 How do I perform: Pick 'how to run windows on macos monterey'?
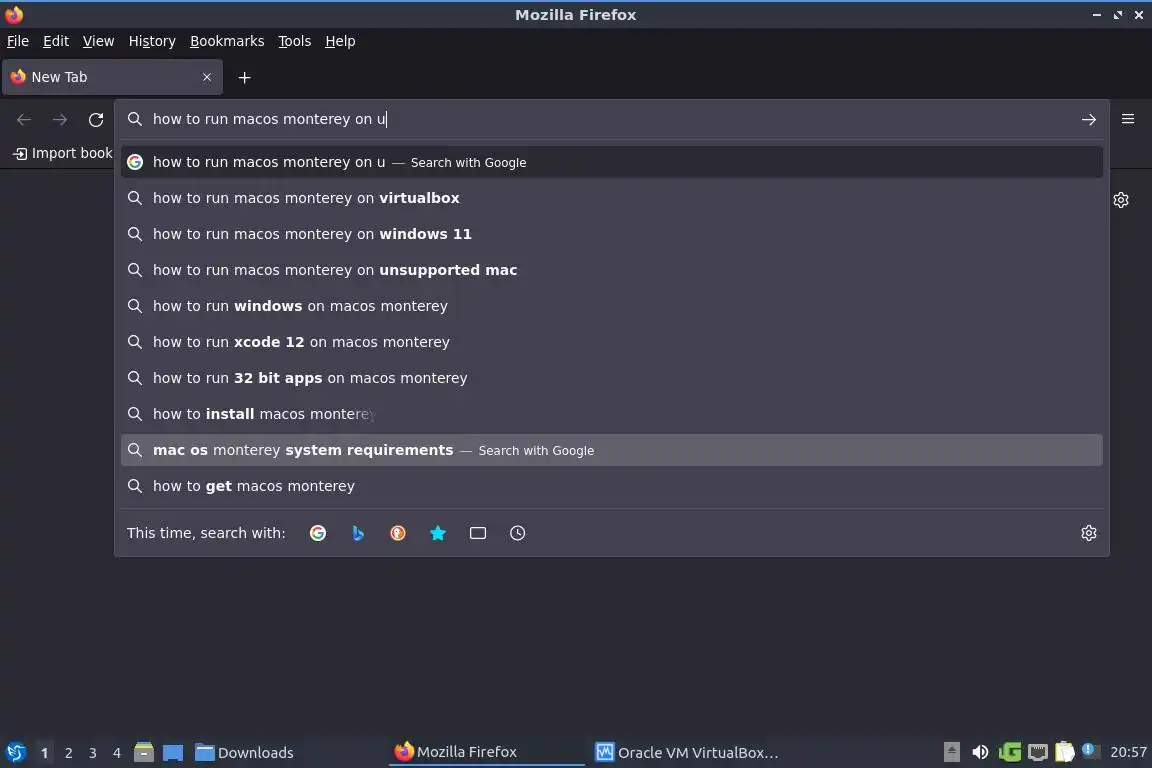[x=611, y=306]
